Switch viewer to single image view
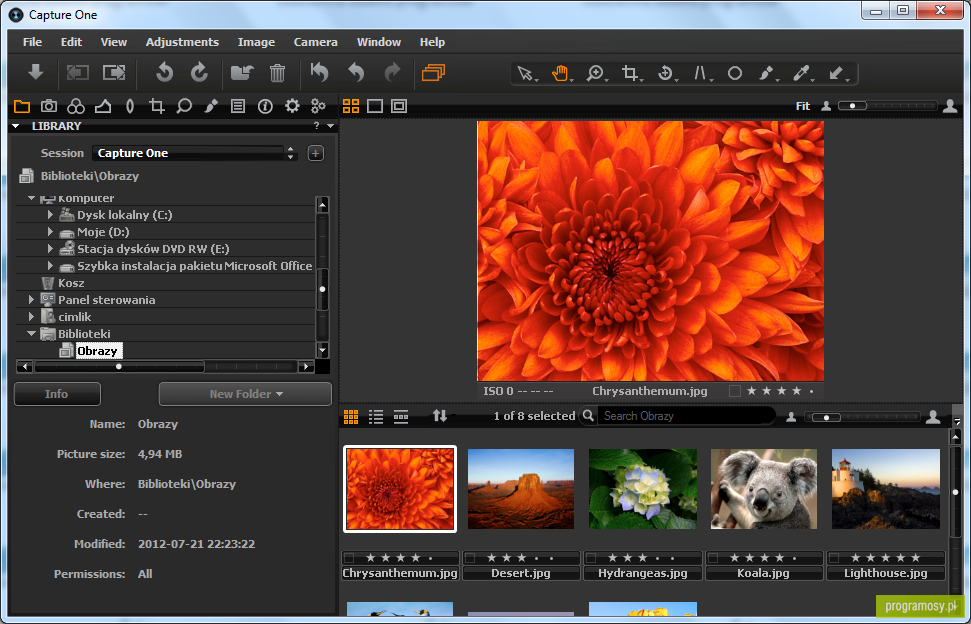Image resolution: width=971 pixels, height=624 pixels. tap(375, 106)
